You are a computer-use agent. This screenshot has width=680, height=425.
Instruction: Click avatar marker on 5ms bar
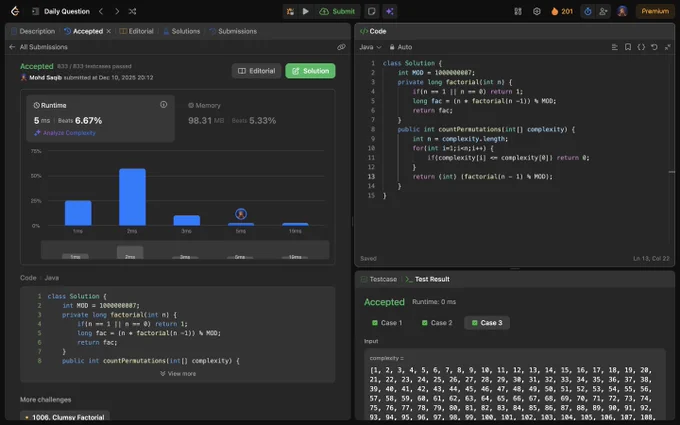[x=241, y=214]
